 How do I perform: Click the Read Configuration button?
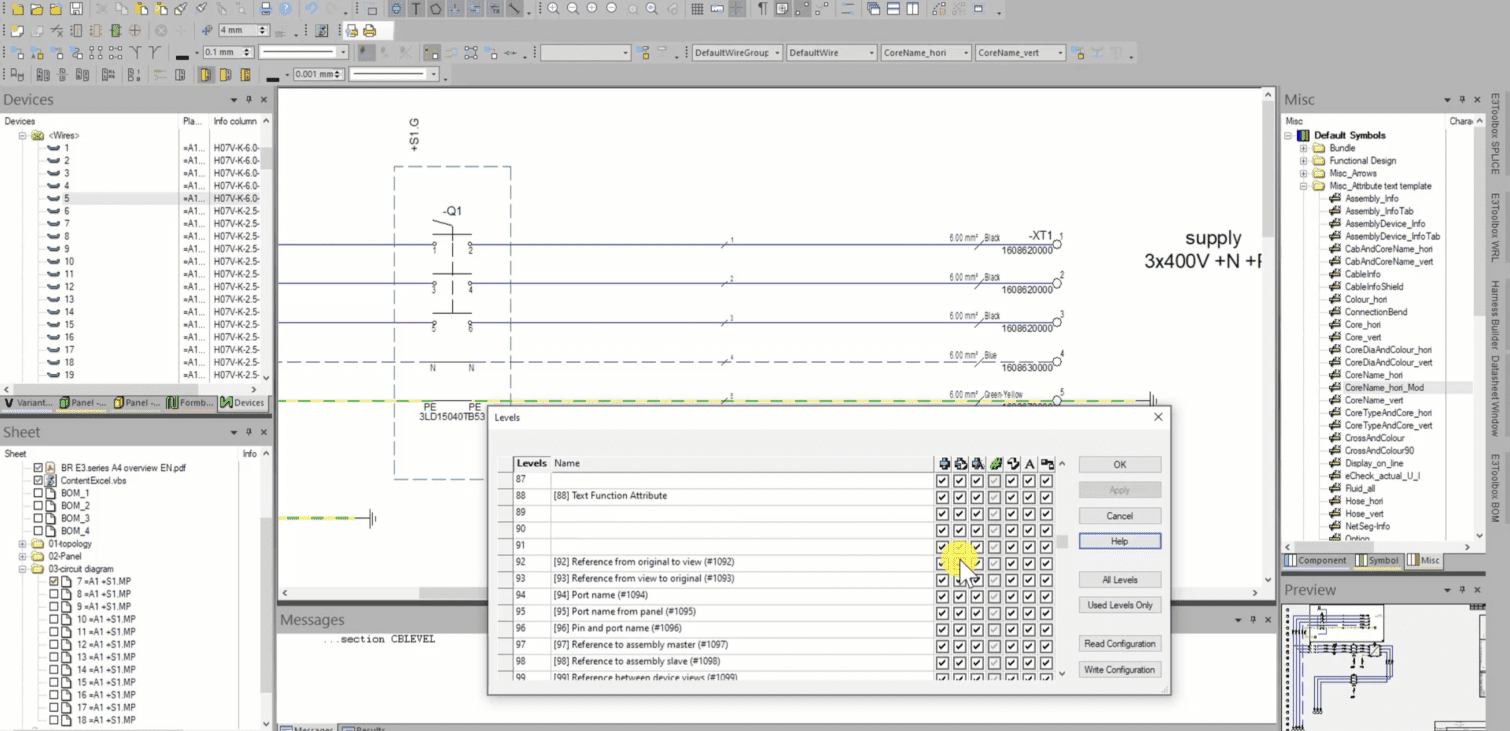coord(1119,644)
